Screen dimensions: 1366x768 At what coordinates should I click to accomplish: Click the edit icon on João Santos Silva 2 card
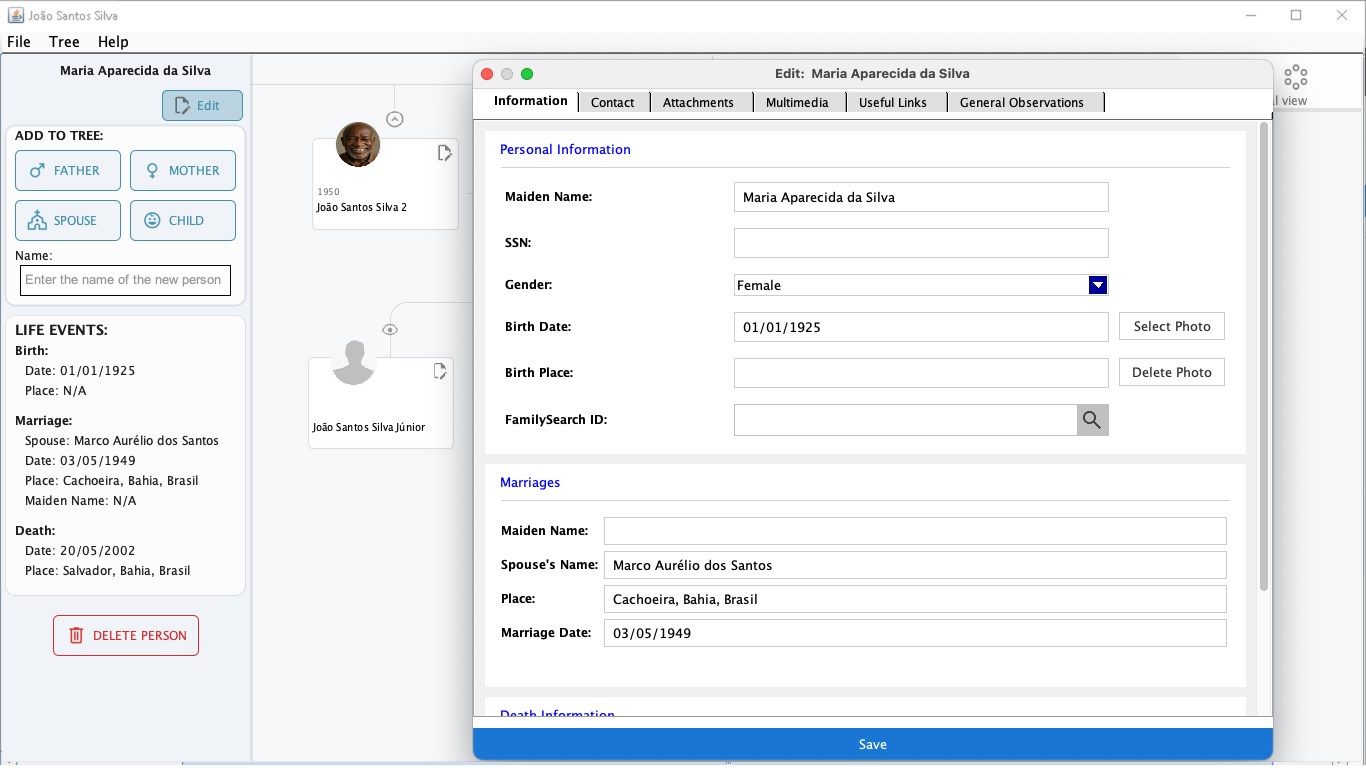(x=444, y=152)
